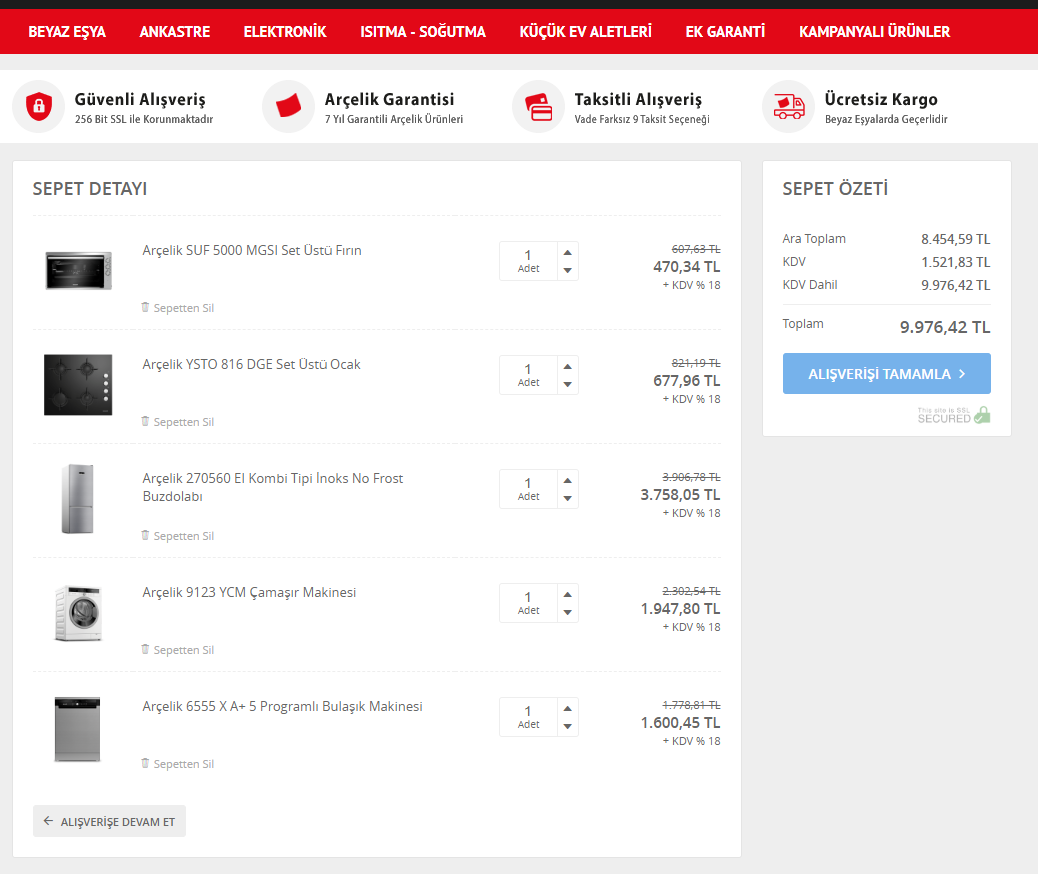This screenshot has height=876, width=1038.
Task: Click the discounted price 3.758,05 TL
Action: point(680,495)
